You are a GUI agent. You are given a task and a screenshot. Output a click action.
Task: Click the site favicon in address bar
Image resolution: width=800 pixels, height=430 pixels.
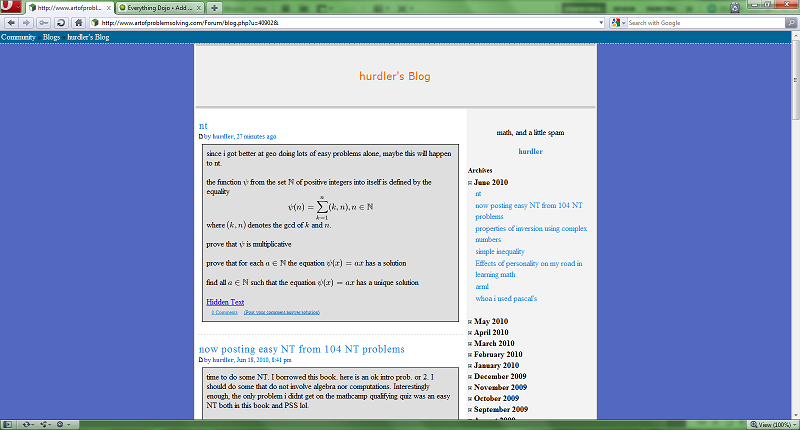click(95, 23)
